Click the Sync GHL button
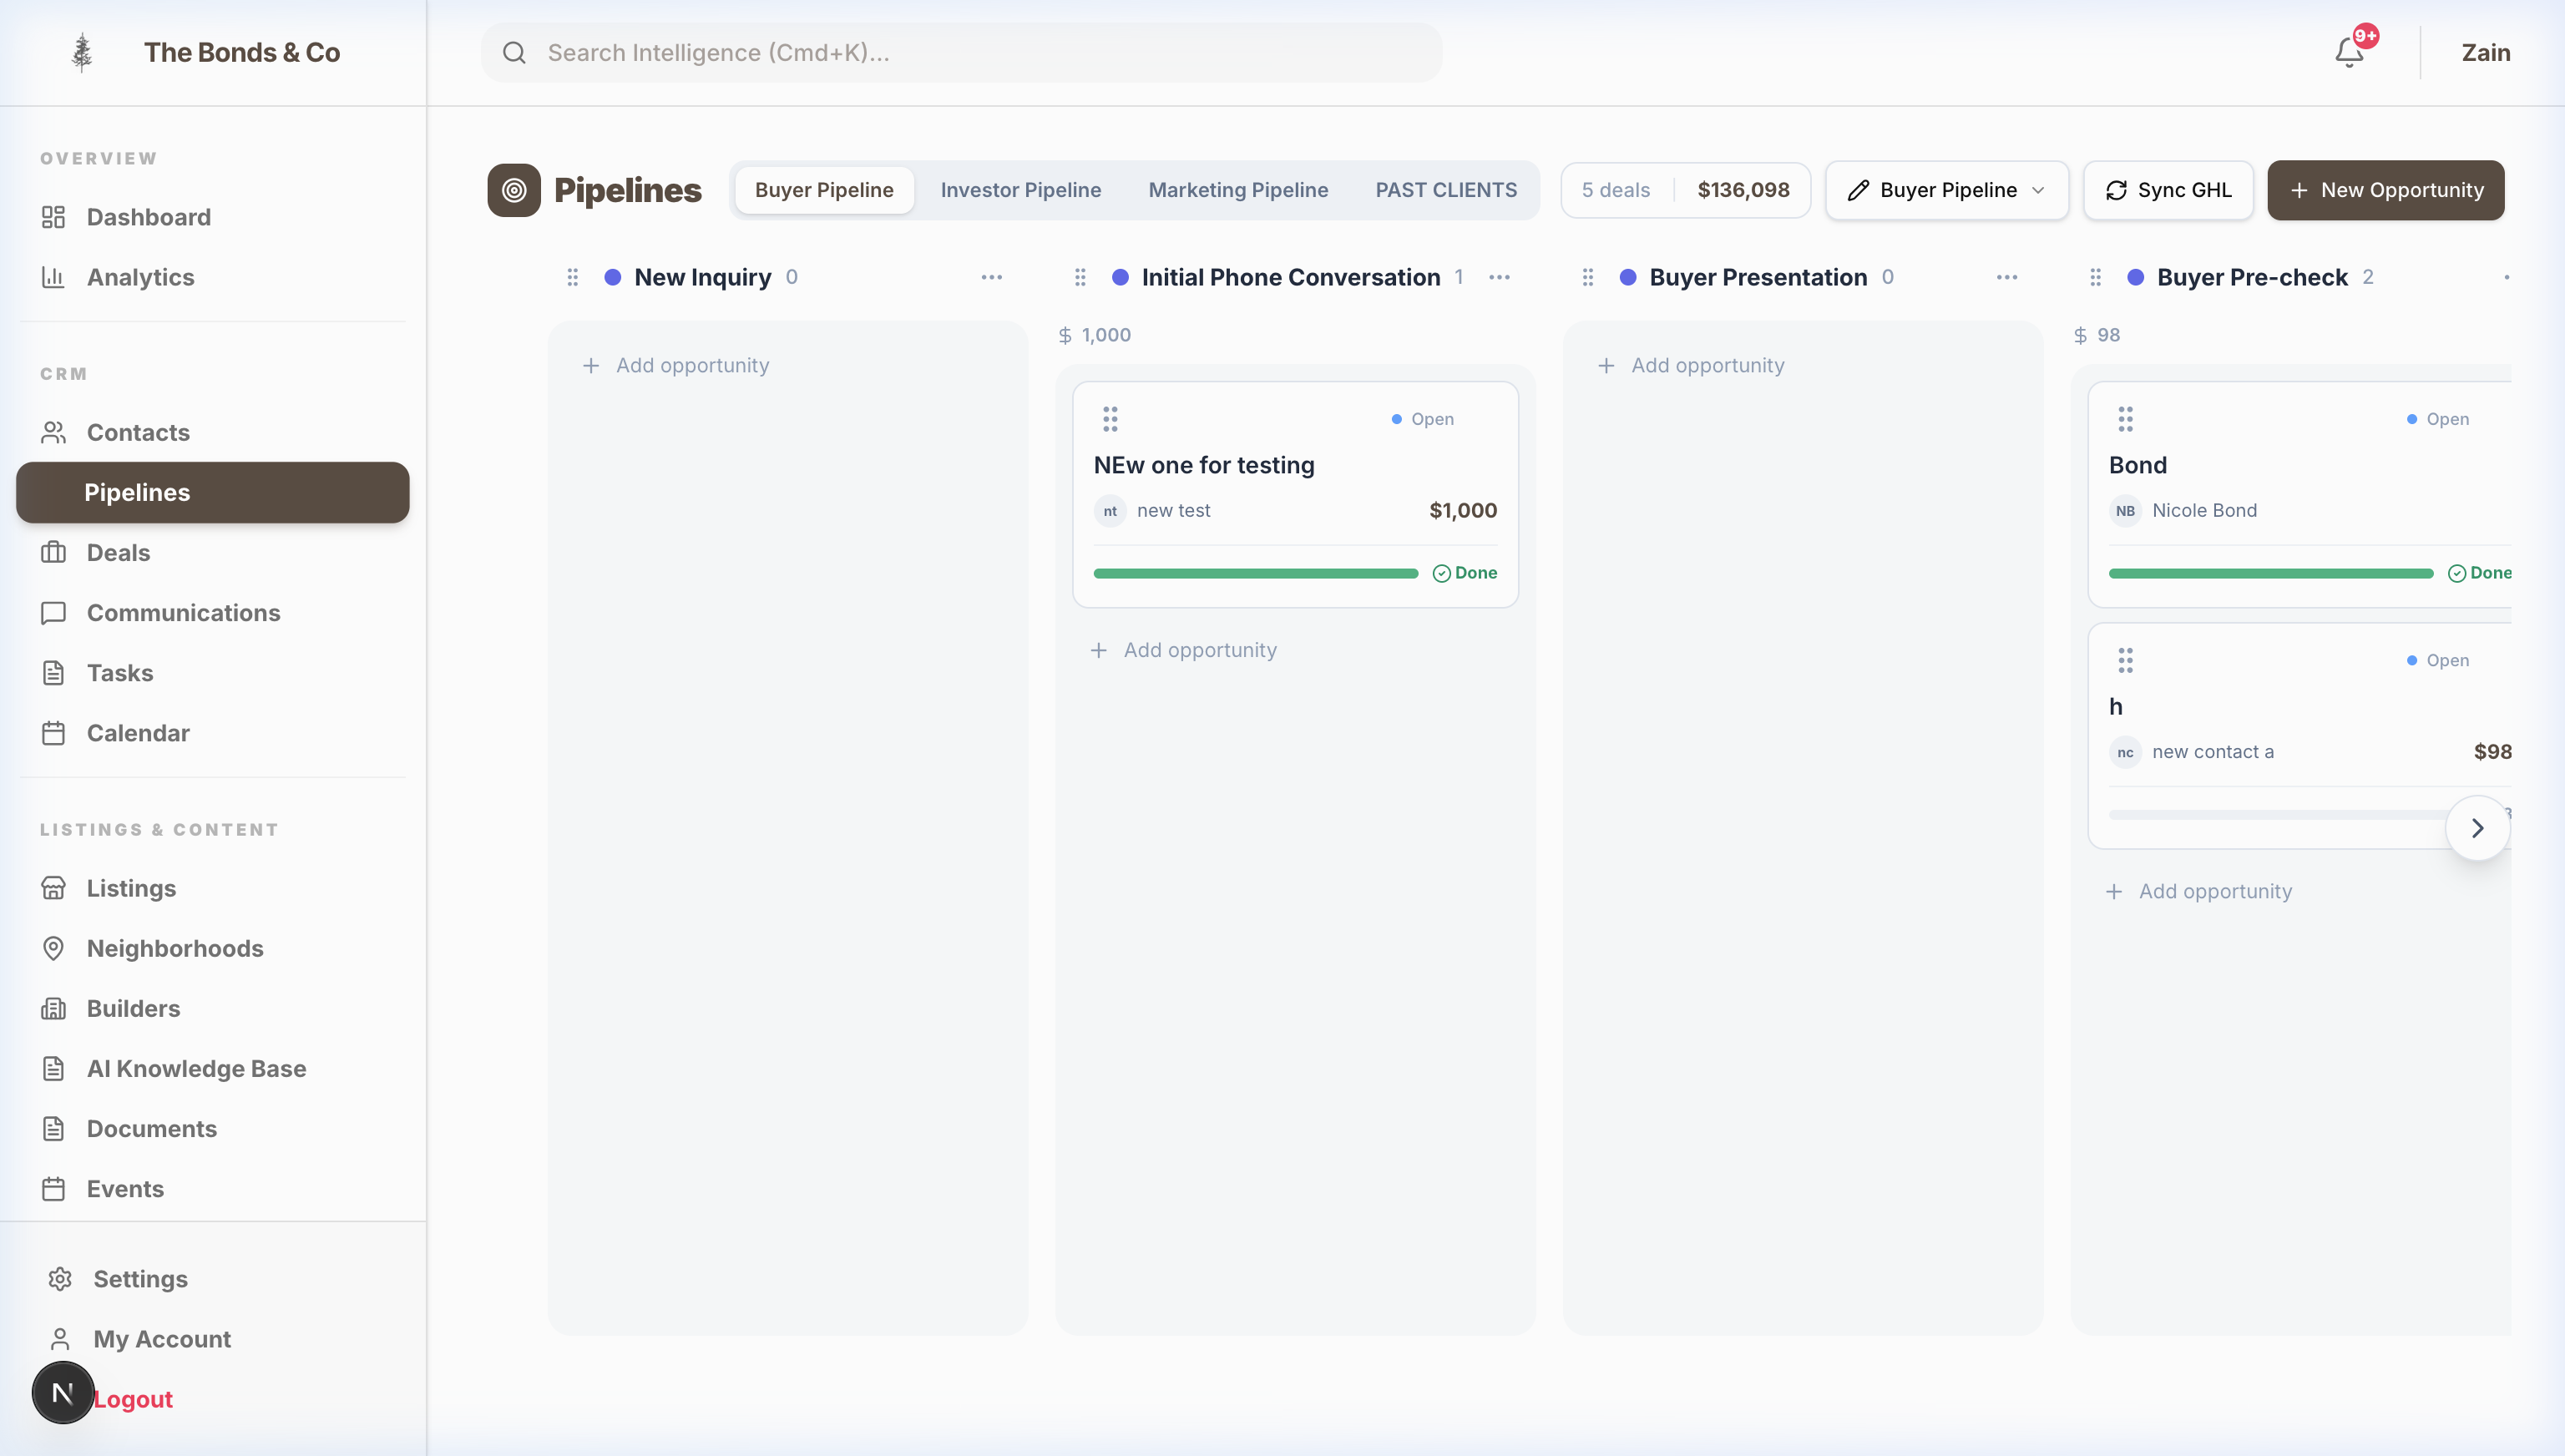This screenshot has height=1456, width=2565. pos(2168,190)
